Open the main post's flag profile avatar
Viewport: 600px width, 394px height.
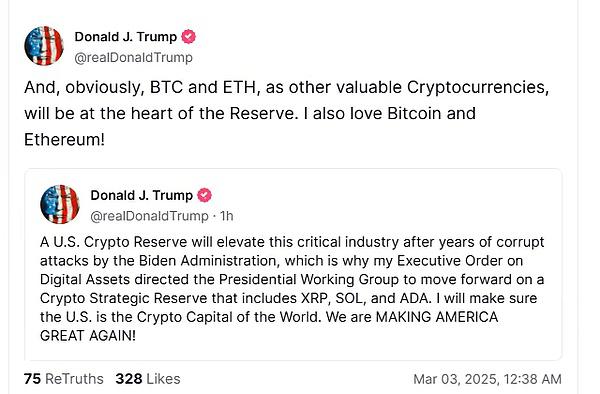point(44,46)
